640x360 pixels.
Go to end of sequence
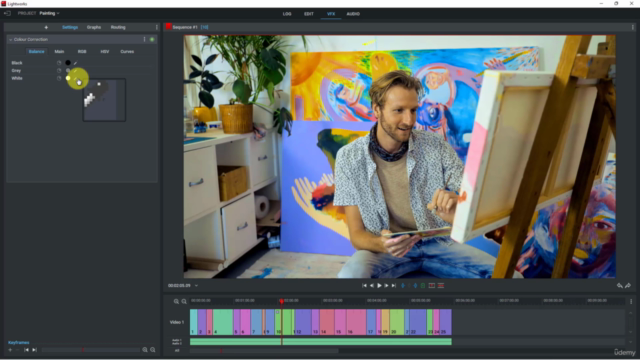tap(393, 286)
